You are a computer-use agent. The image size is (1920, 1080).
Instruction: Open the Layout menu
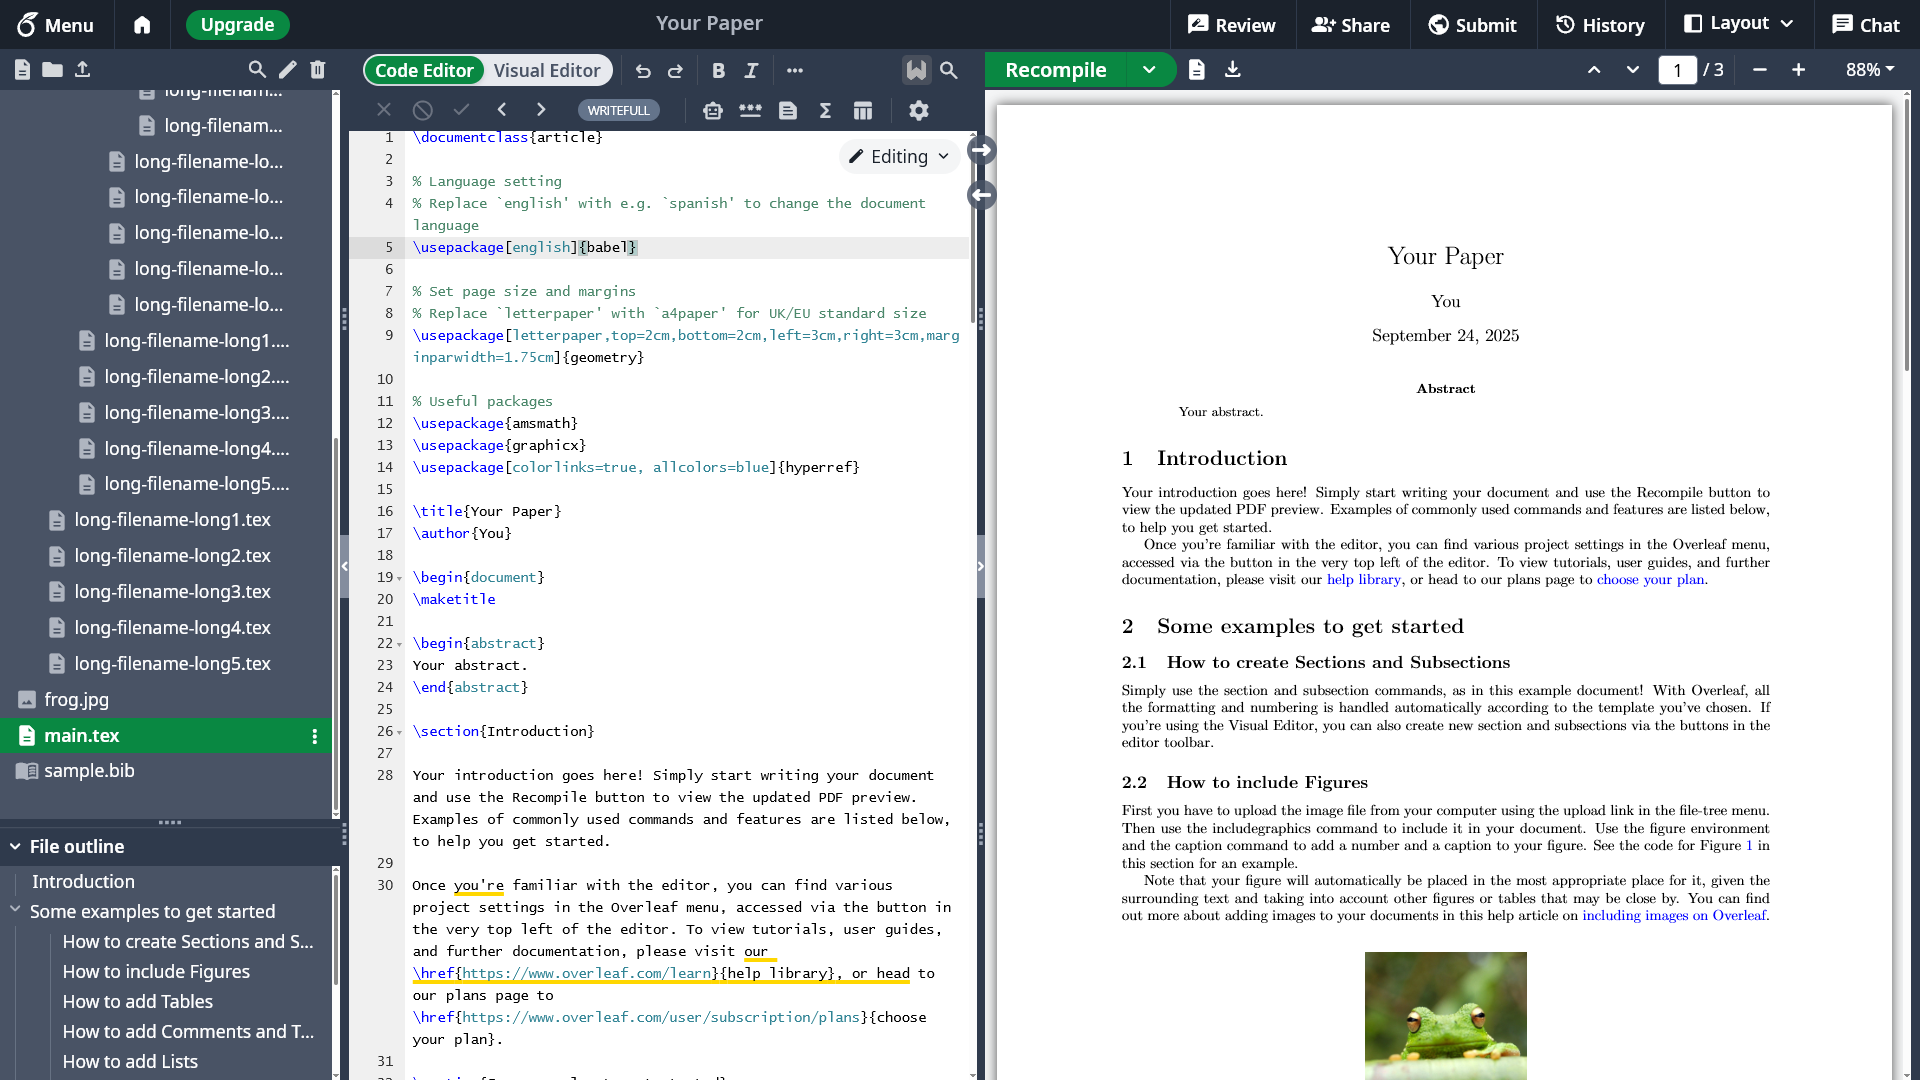pos(1739,24)
